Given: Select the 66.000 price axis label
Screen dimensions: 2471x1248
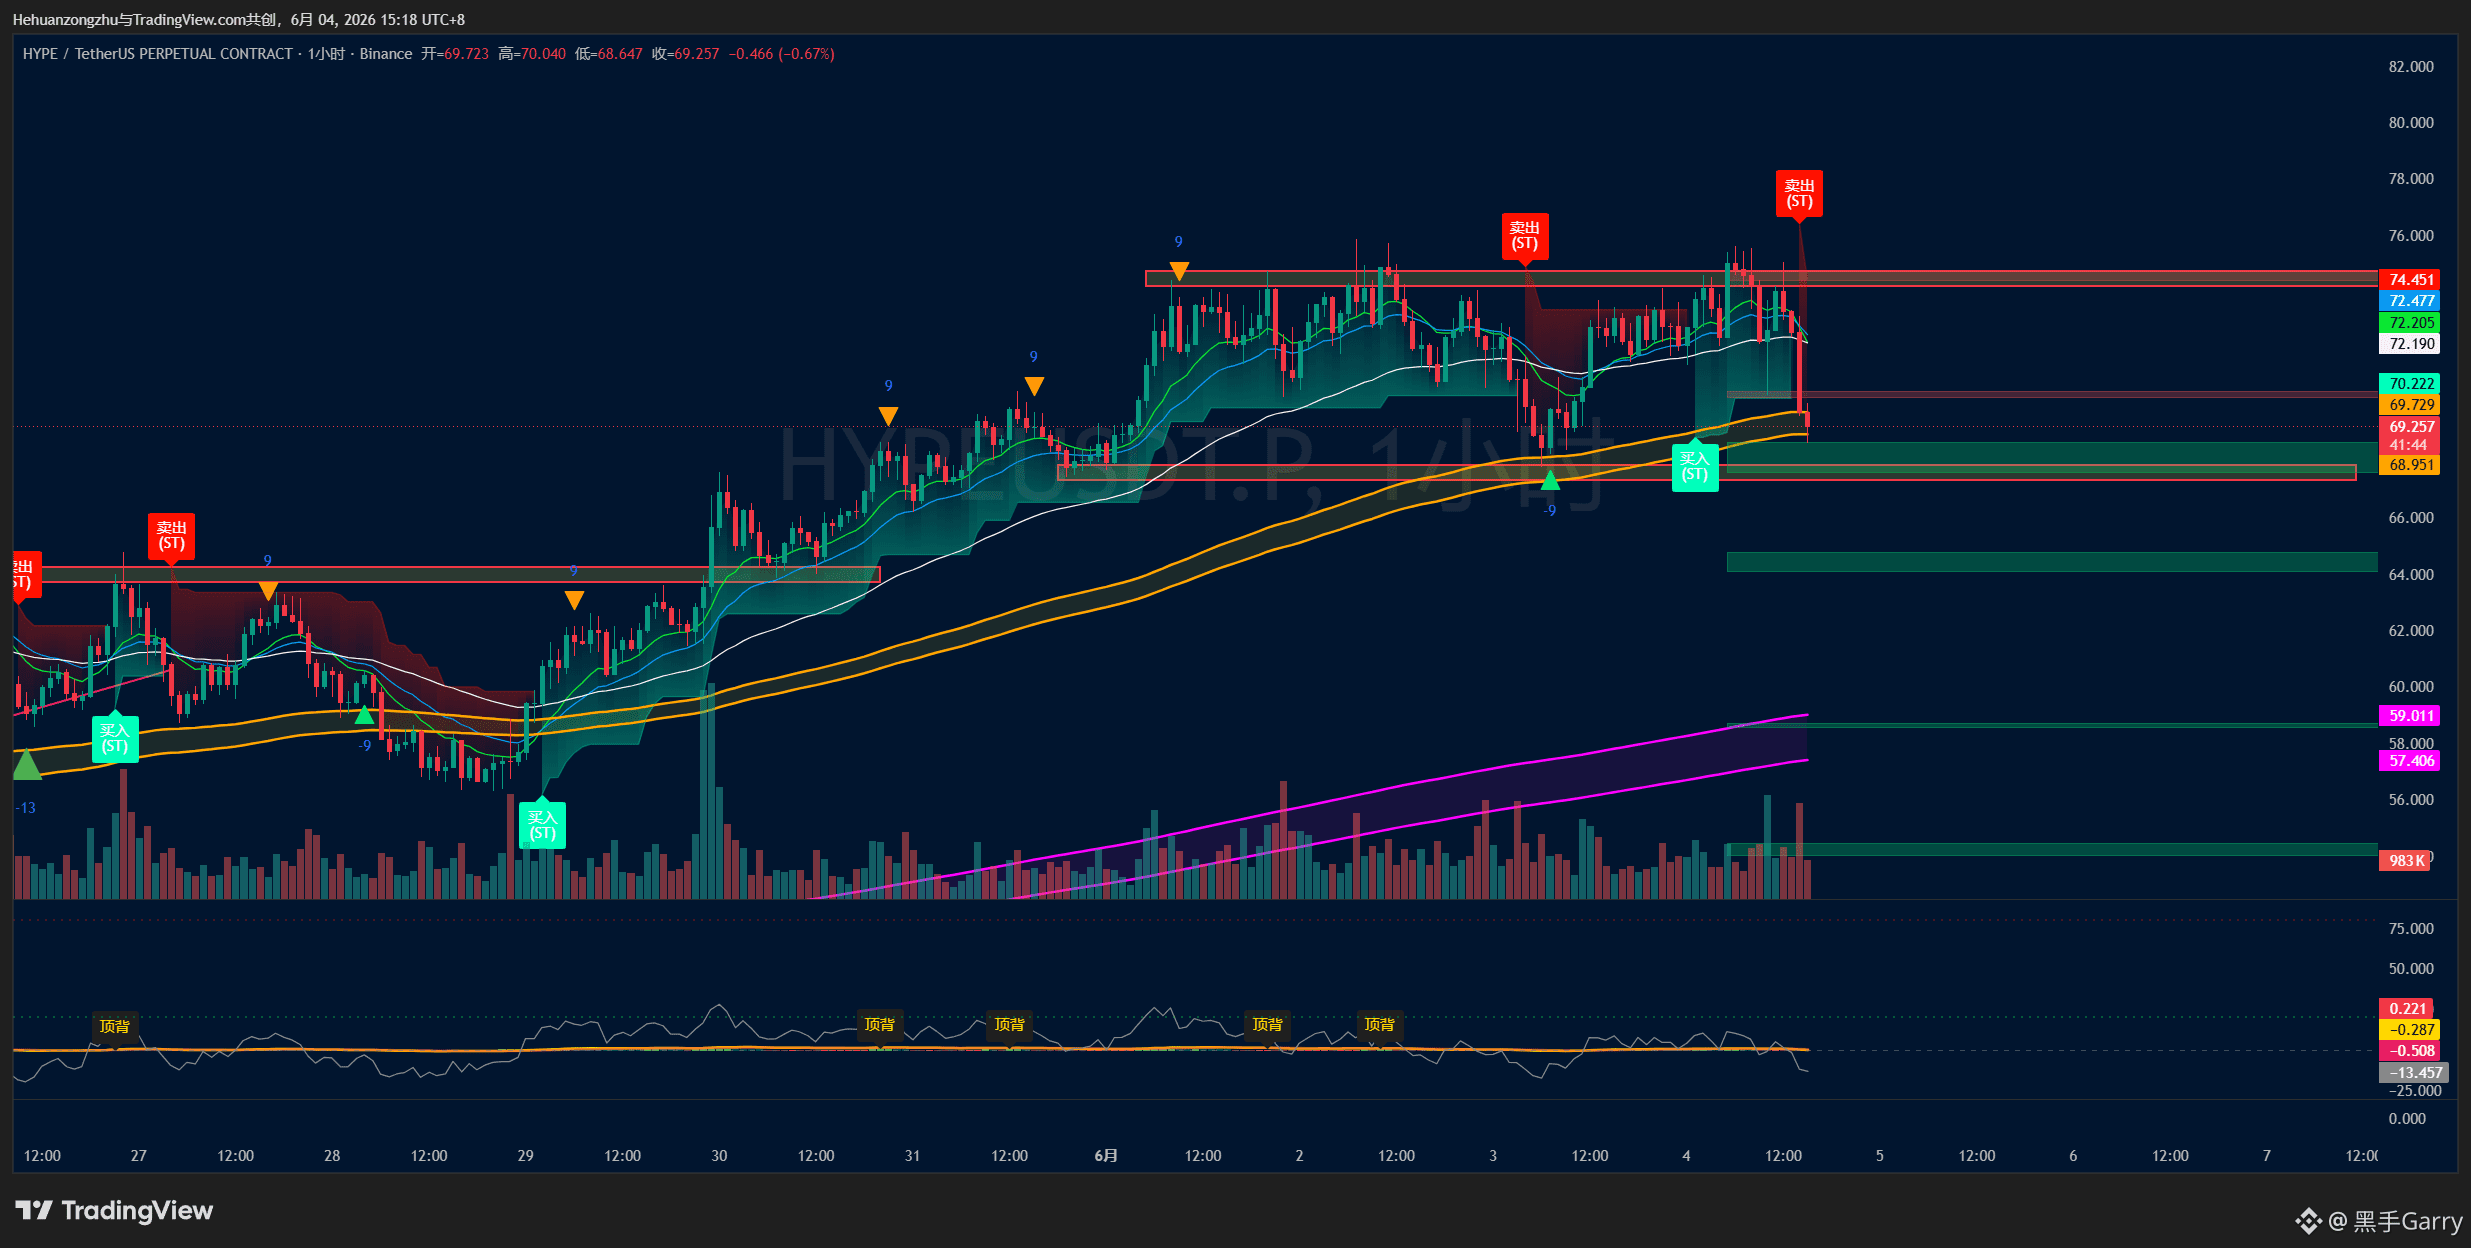Looking at the screenshot, I should 2411,518.
